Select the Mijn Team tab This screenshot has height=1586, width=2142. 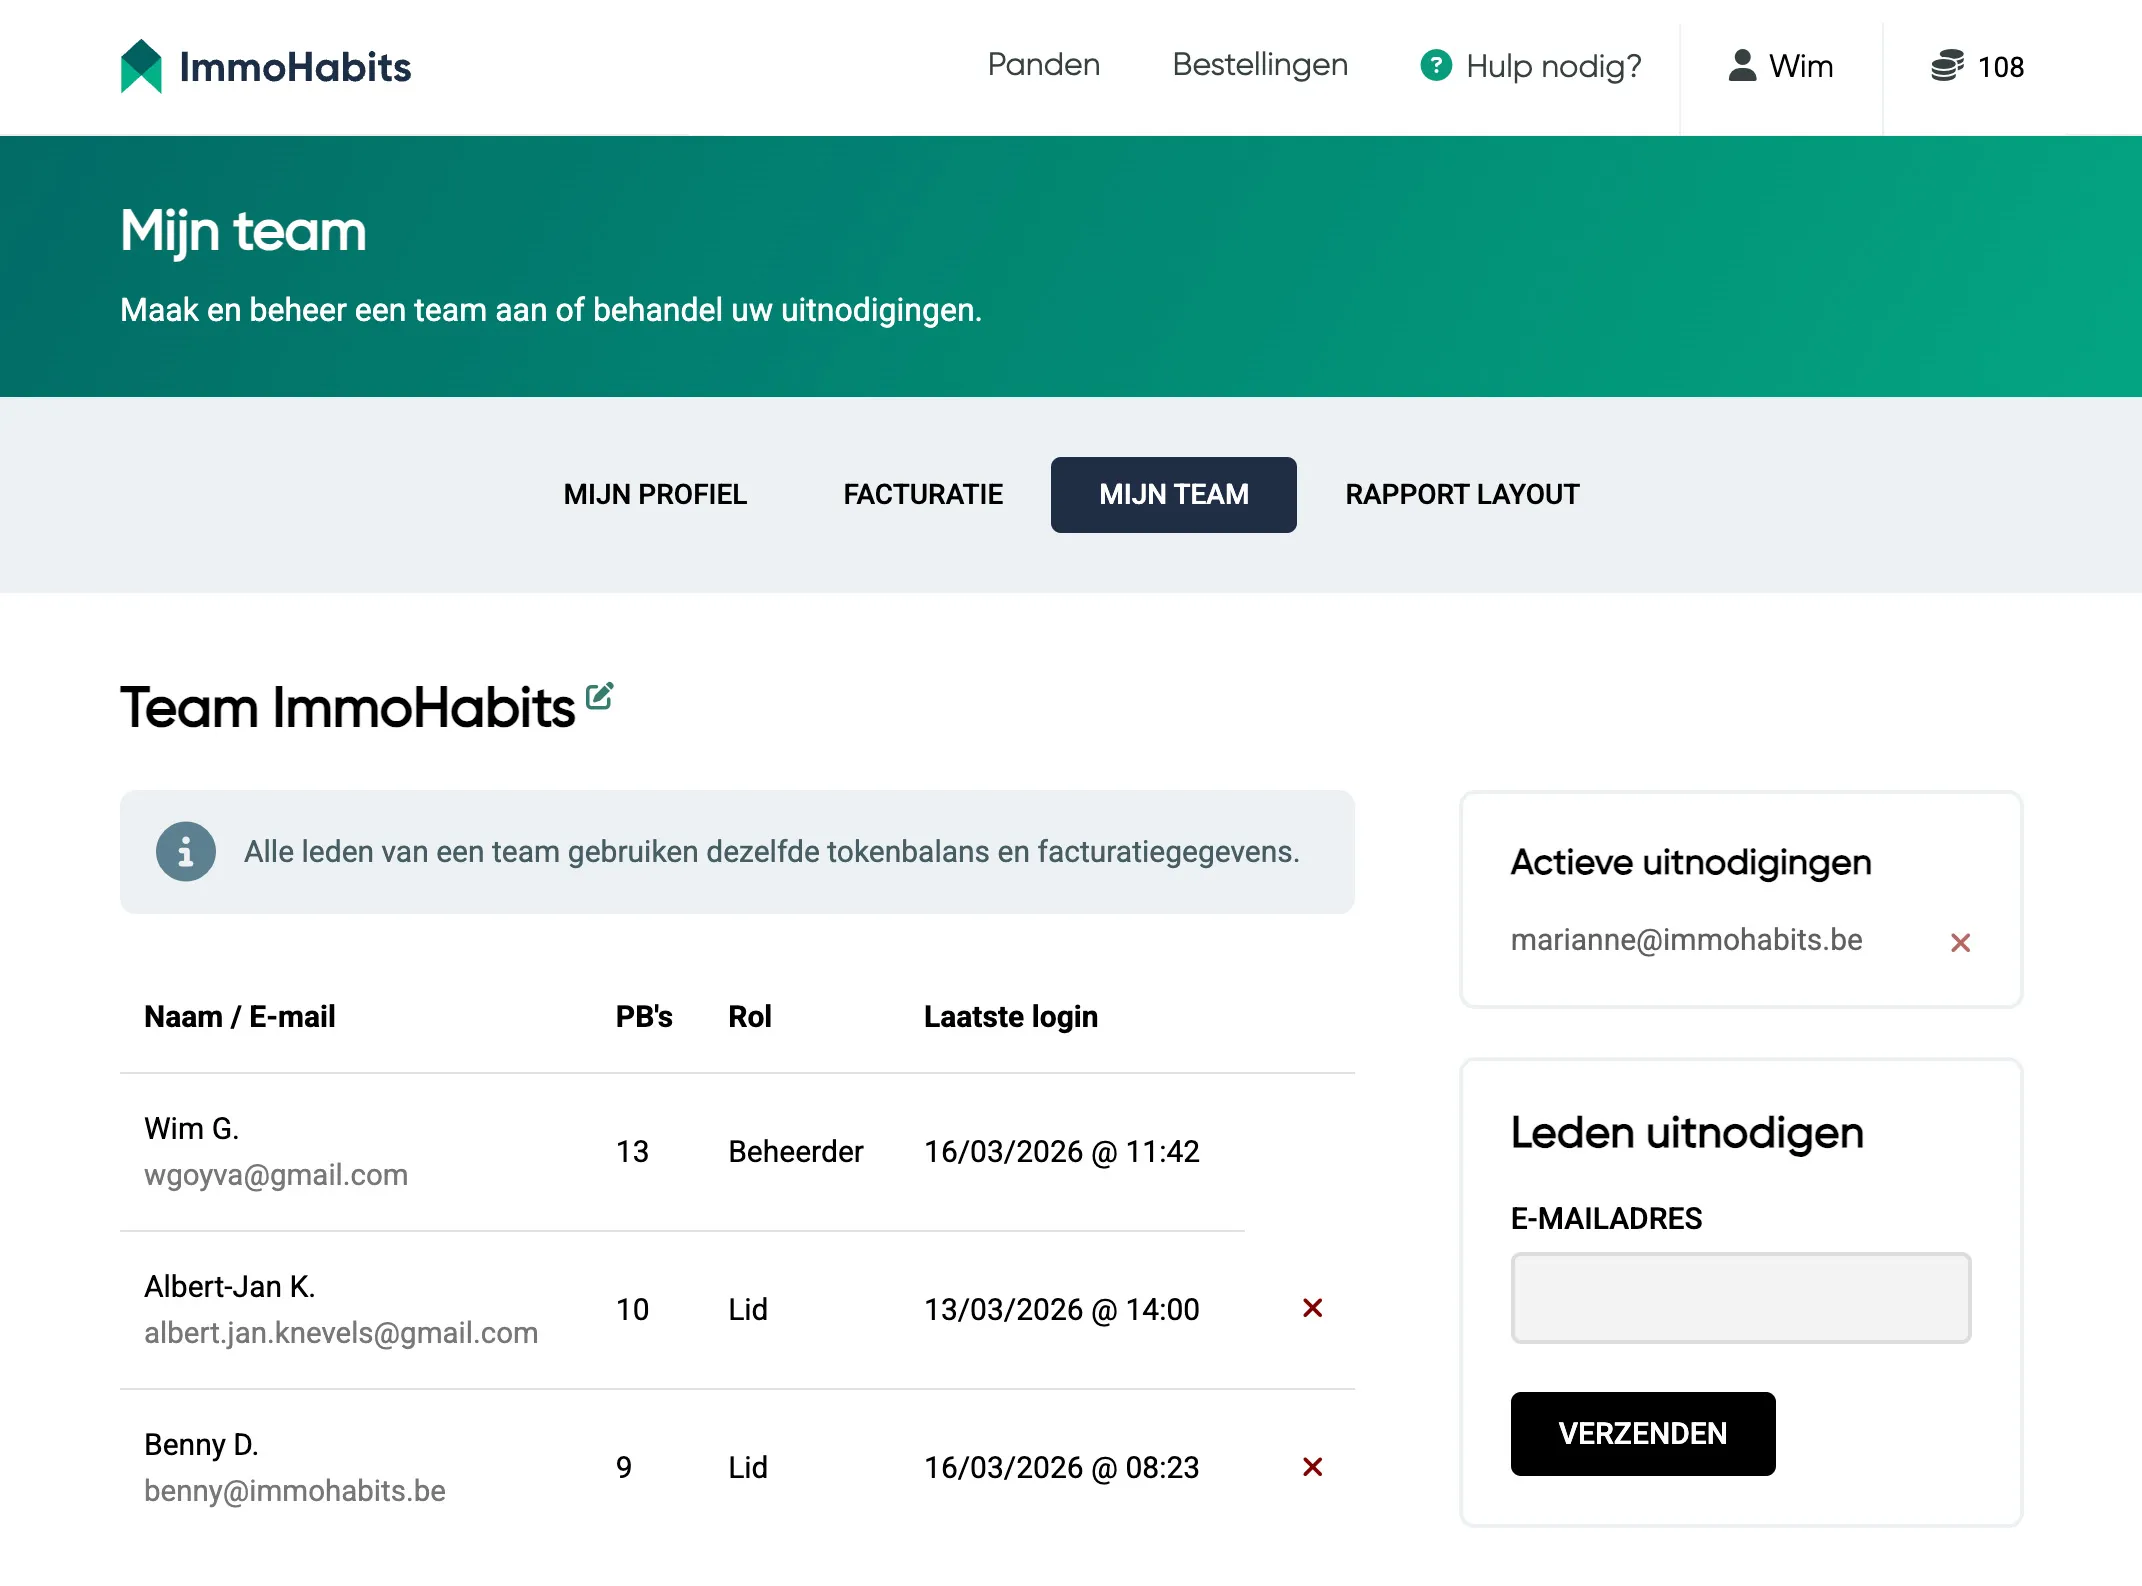tap(1173, 495)
